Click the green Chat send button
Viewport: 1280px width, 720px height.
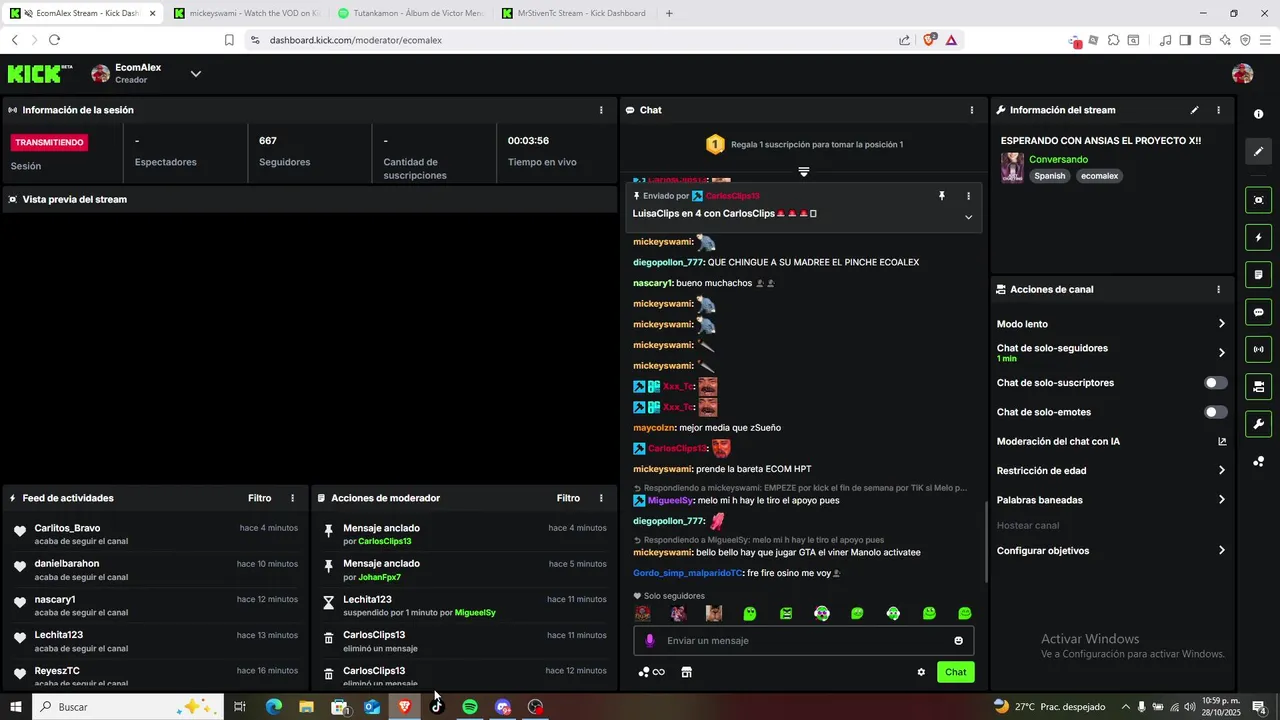coord(956,672)
